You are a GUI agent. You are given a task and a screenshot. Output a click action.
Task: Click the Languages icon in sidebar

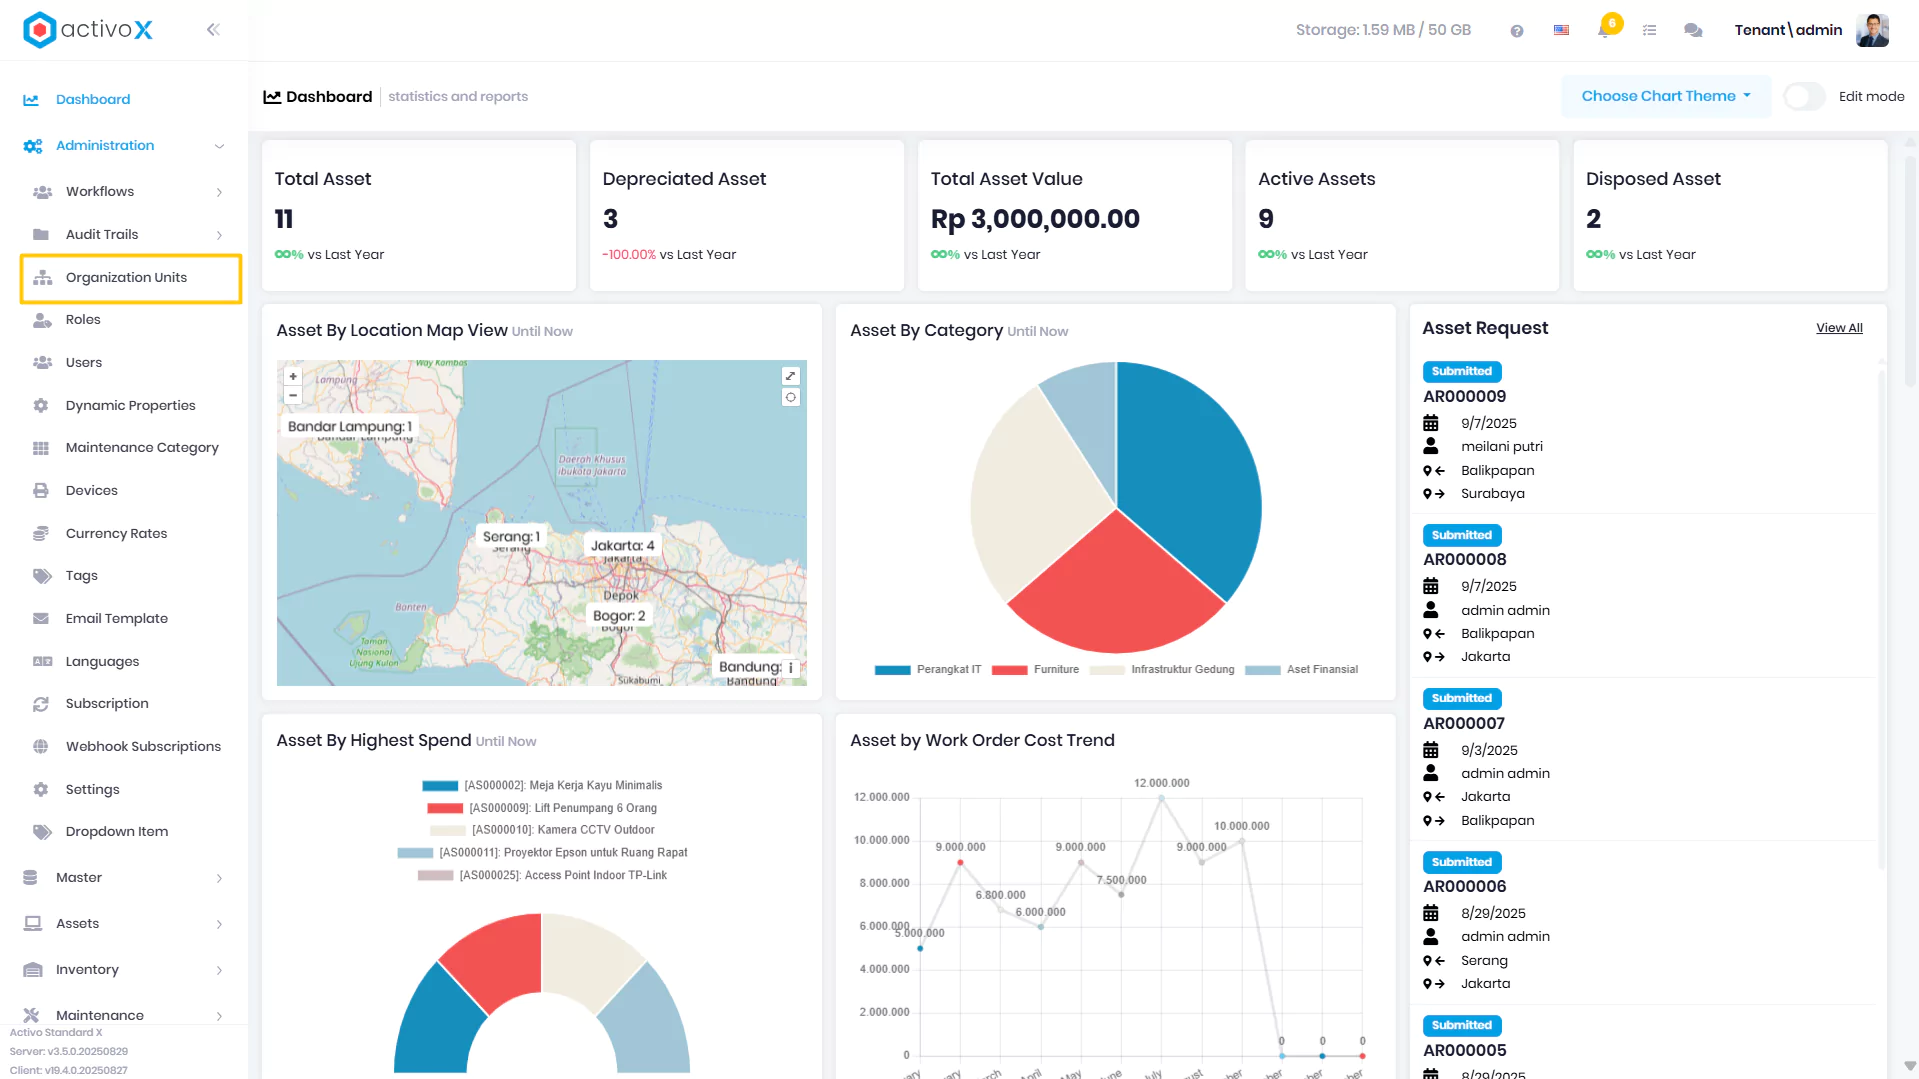coord(42,662)
